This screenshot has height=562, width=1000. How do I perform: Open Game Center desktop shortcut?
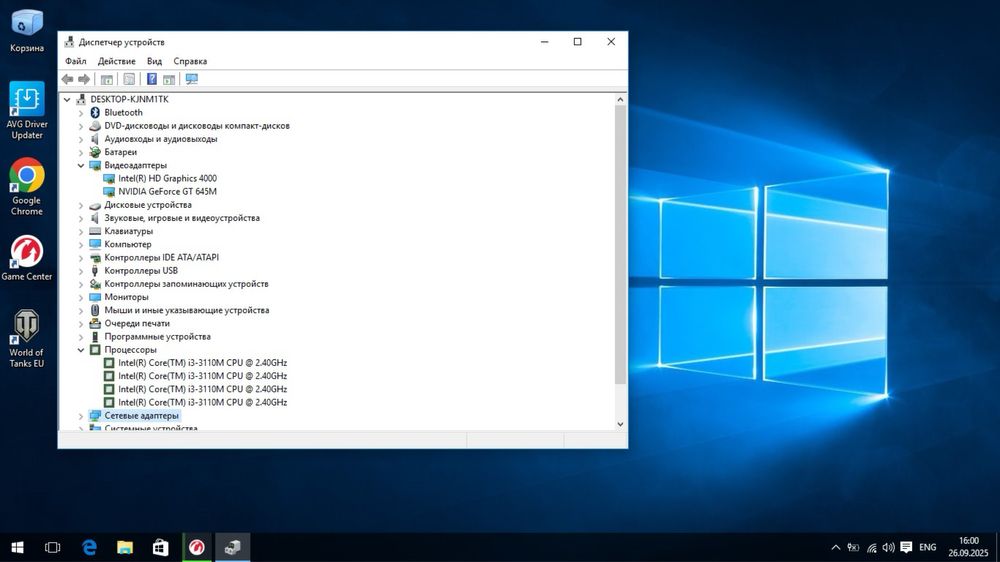[27, 258]
